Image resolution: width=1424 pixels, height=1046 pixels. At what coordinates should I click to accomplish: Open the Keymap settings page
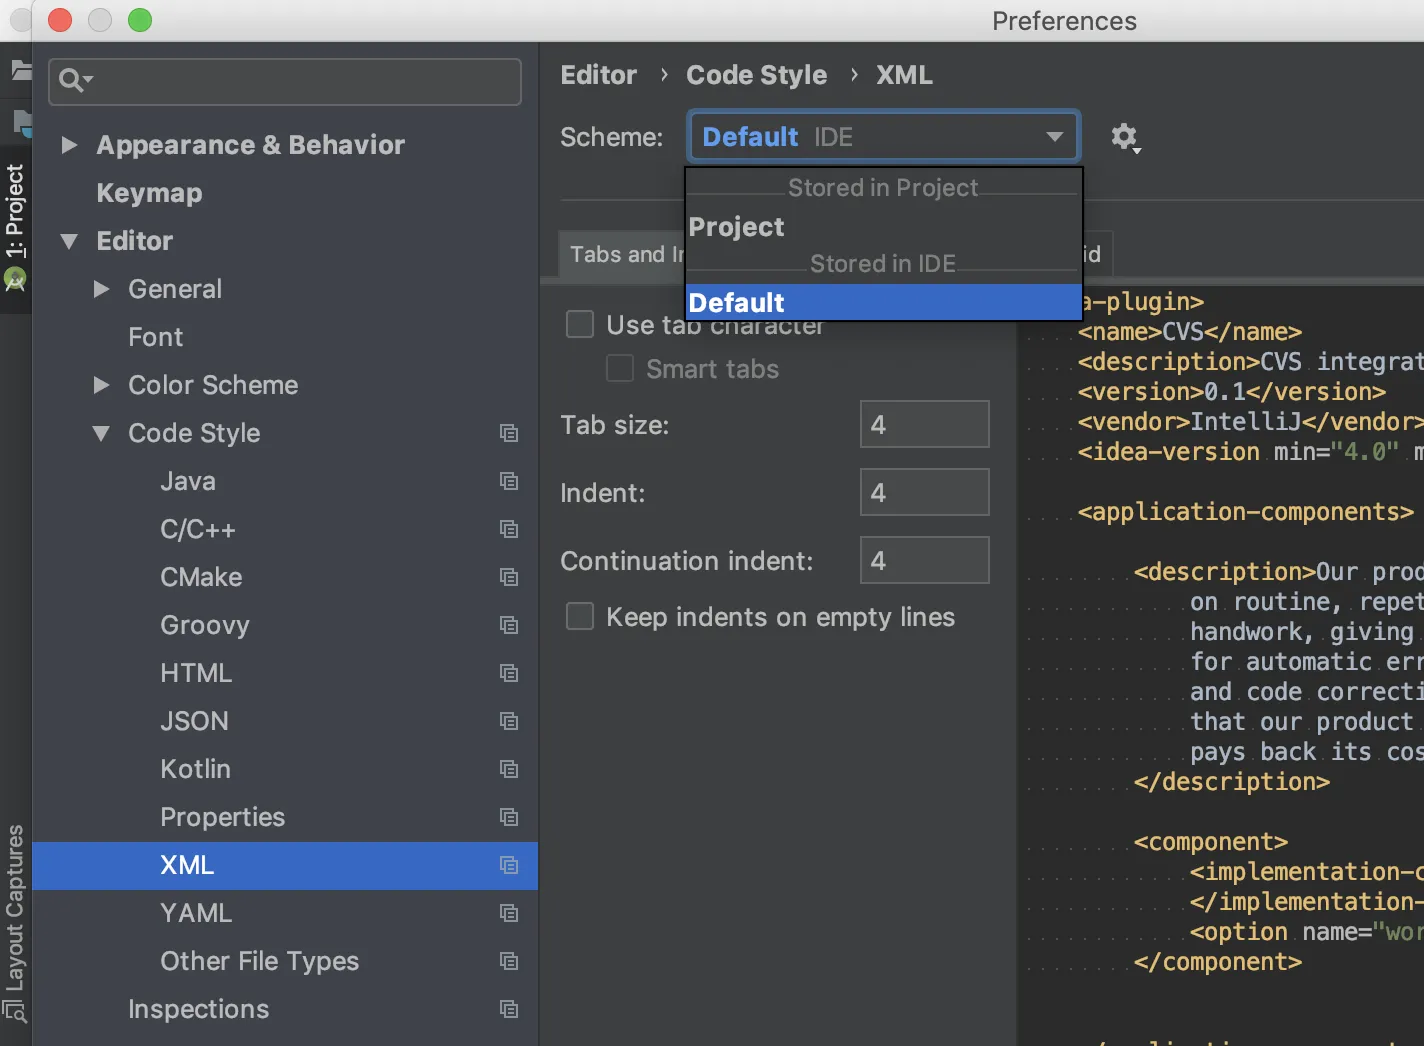pyautogui.click(x=149, y=193)
